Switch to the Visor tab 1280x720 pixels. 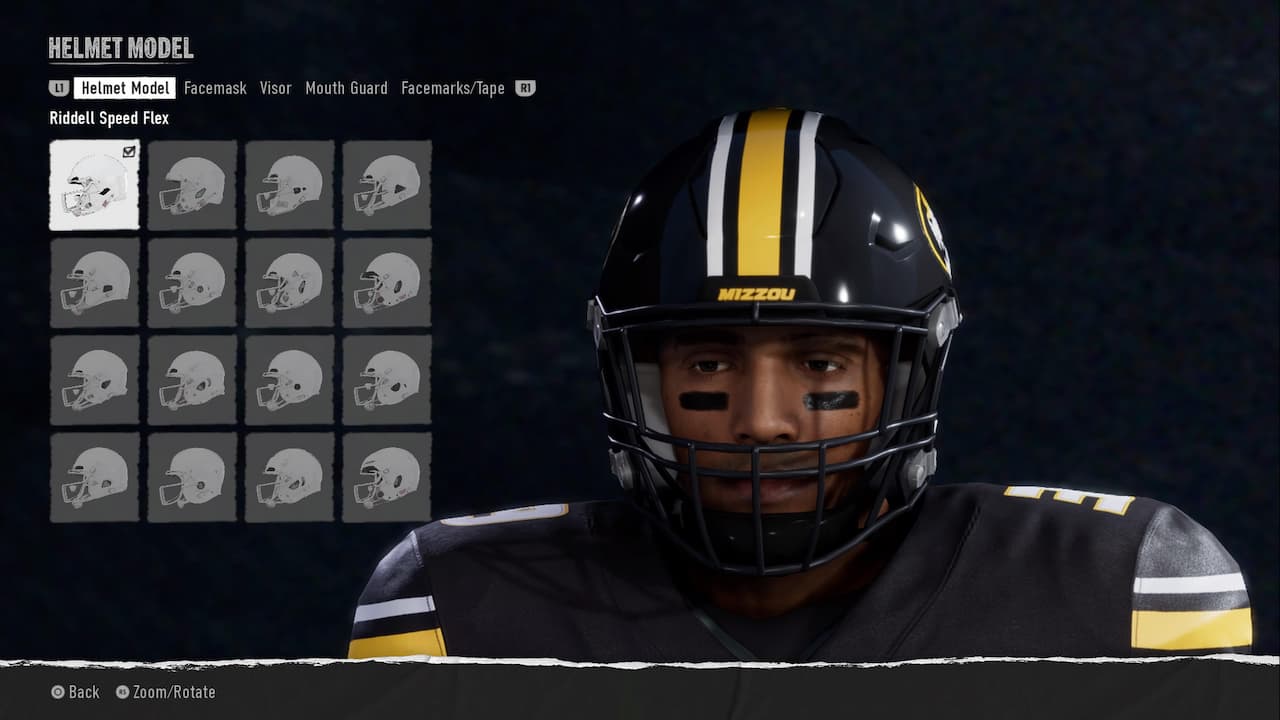275,88
